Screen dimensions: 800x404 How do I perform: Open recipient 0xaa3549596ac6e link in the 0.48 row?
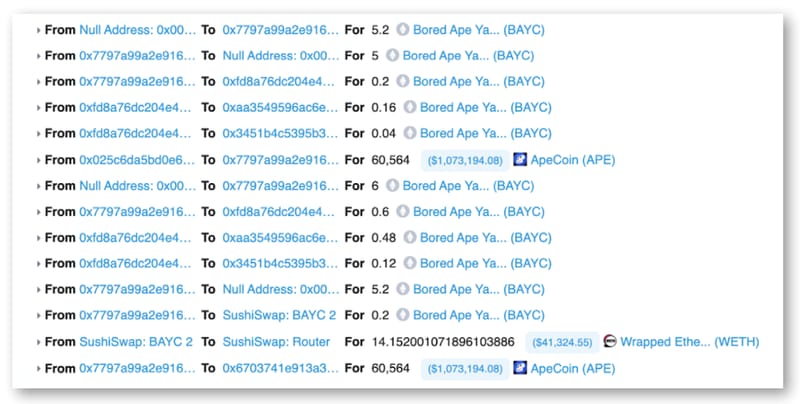click(x=280, y=237)
